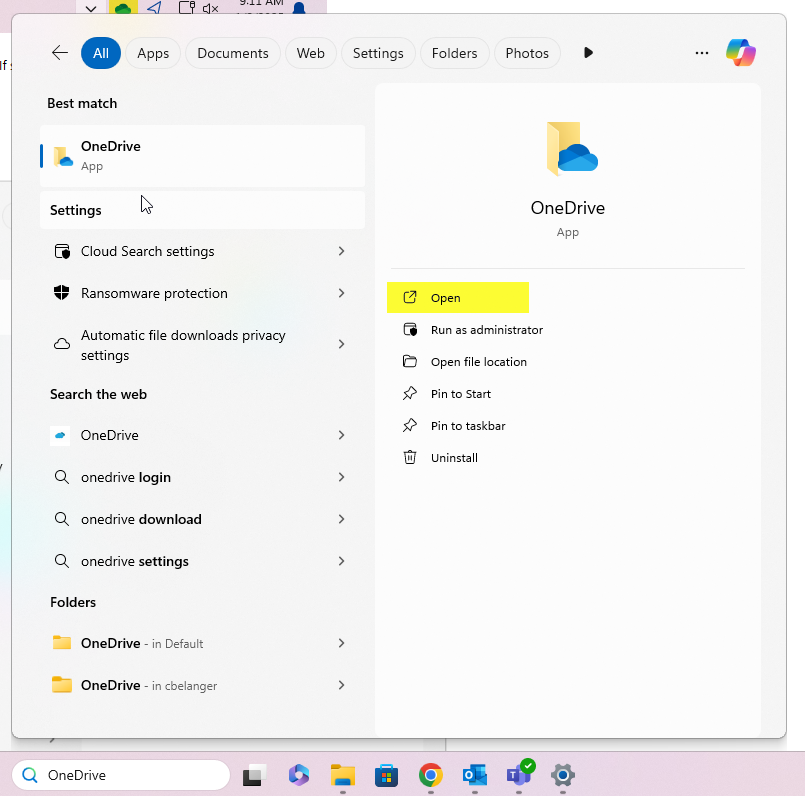805x796 pixels.
Task: Expand the OneDrive web result chevron
Action: 341,435
